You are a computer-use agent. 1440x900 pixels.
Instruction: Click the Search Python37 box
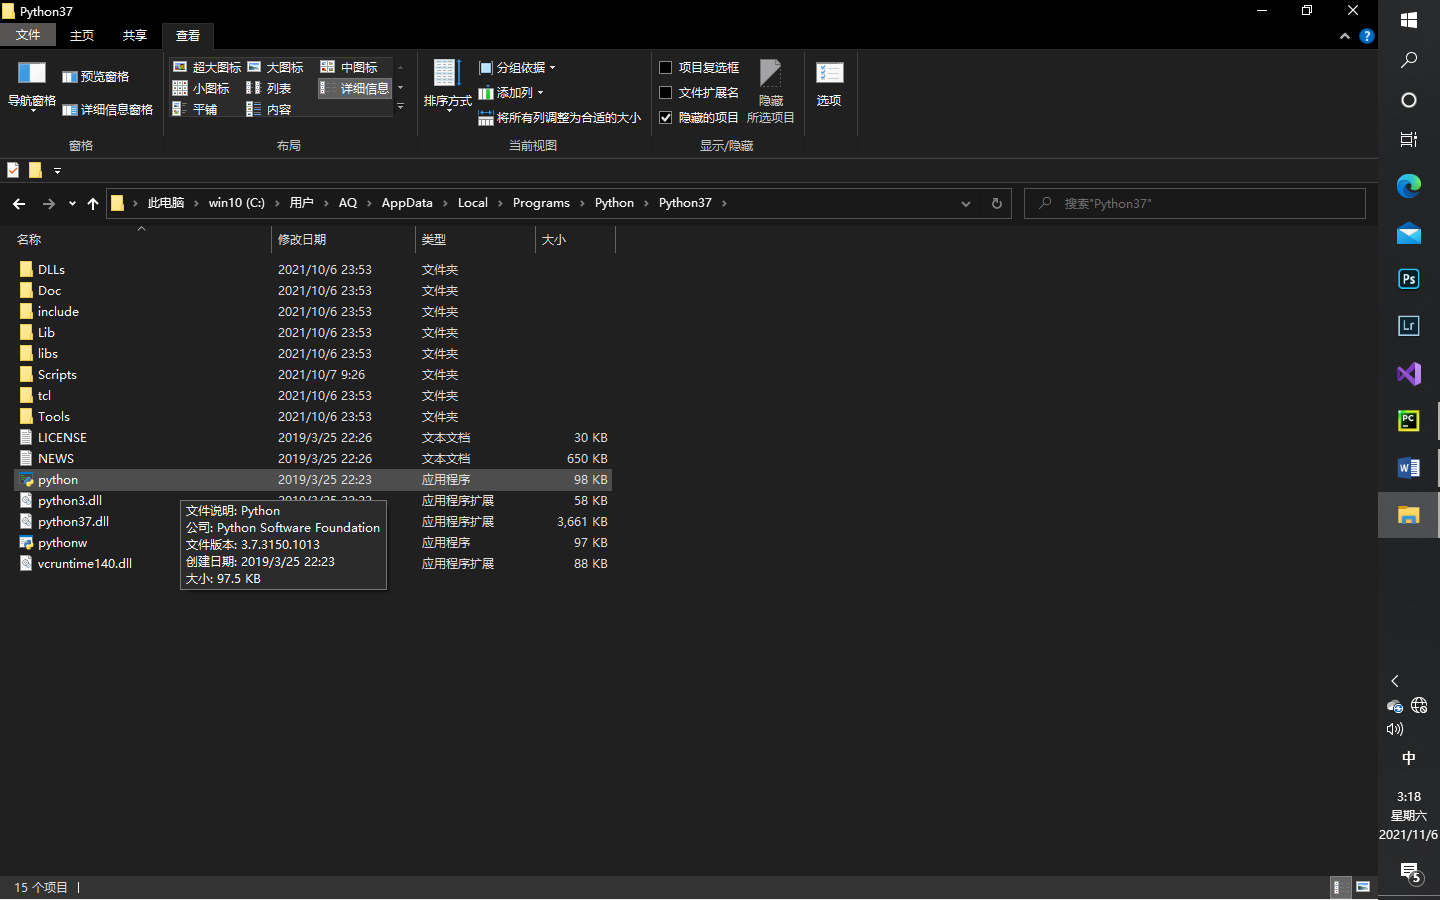[x=1195, y=203]
